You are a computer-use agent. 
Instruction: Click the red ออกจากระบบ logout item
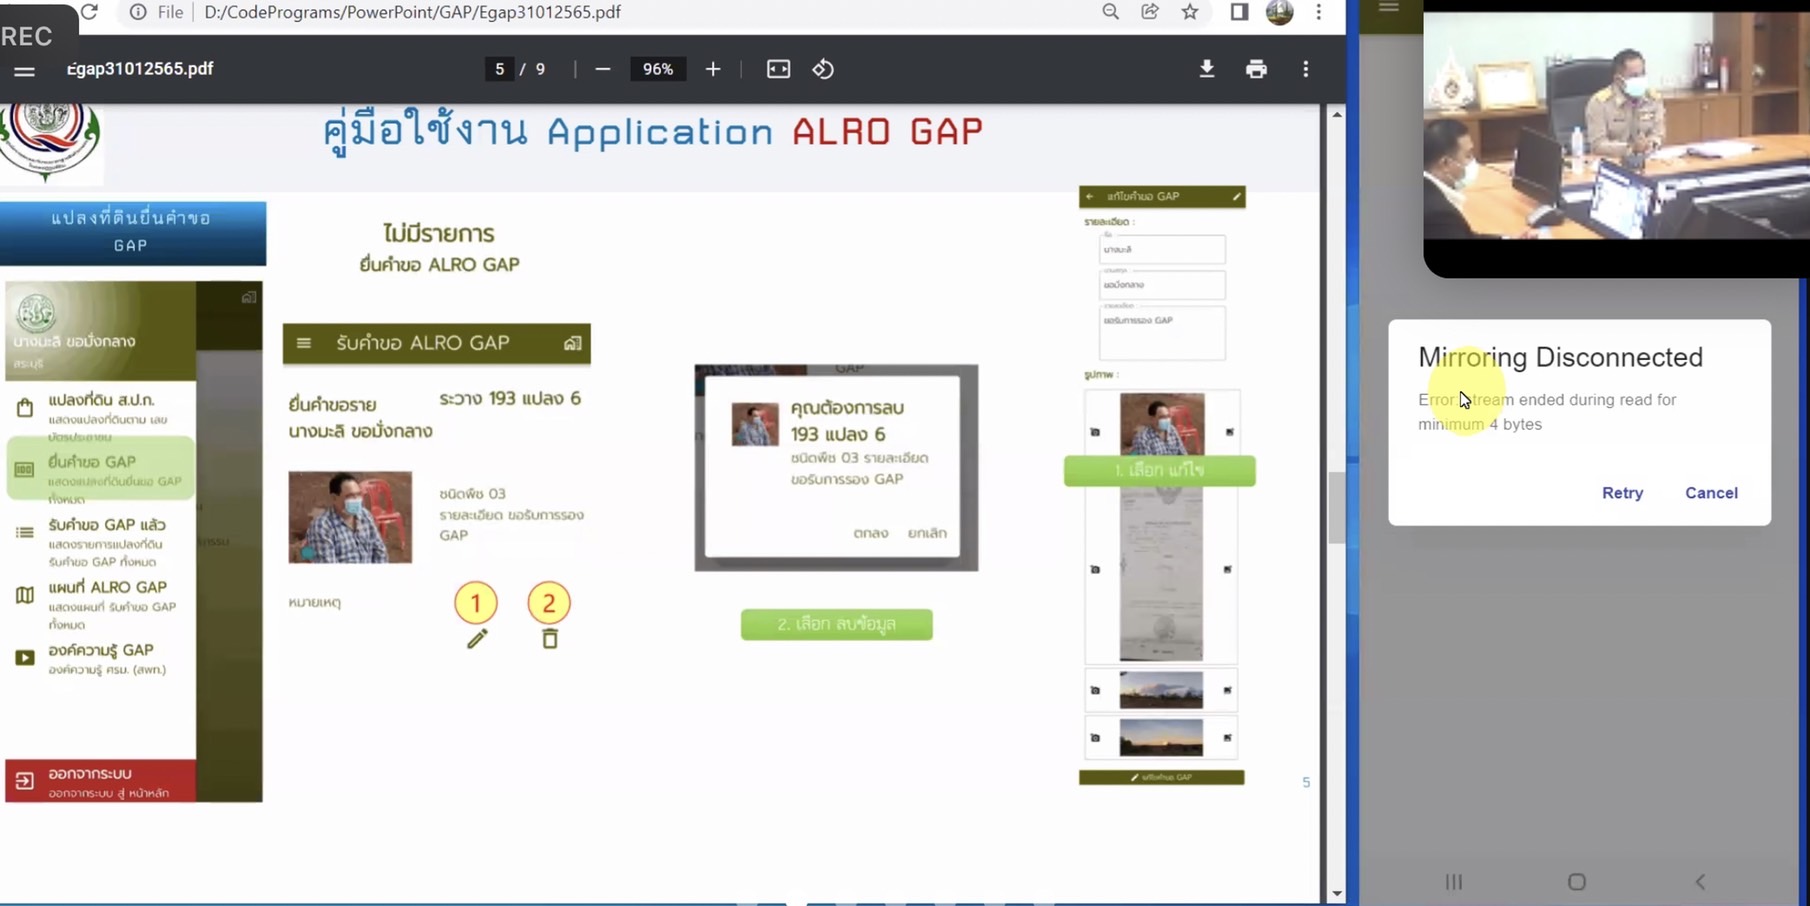coord(101,781)
